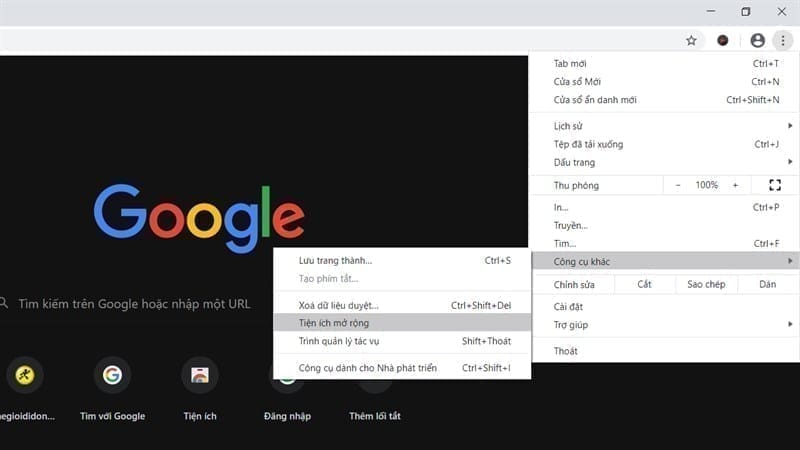Click the Google logo
Image resolution: width=800 pixels, height=450 pixels.
199,218
